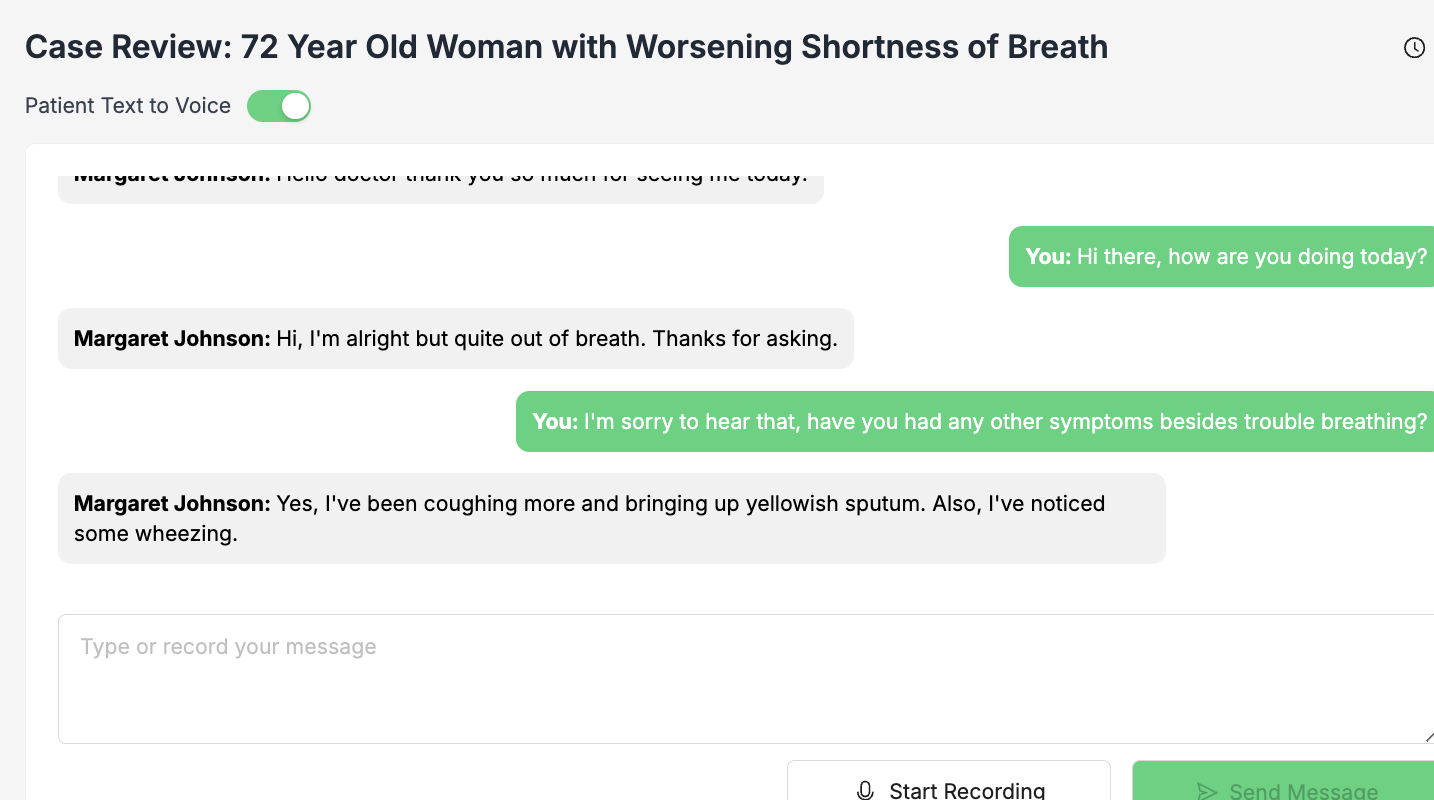Click the clock timer icon
This screenshot has height=800, width=1434.
click(1414, 47)
